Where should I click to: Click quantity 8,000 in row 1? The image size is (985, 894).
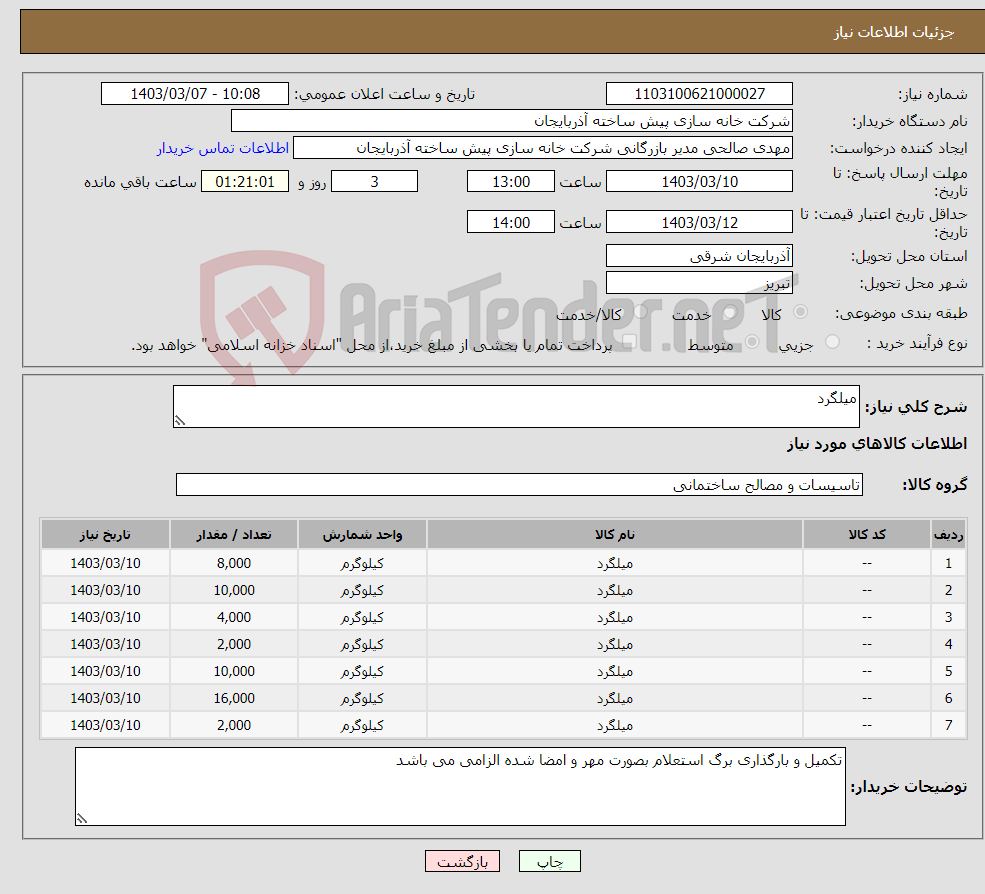[234, 564]
